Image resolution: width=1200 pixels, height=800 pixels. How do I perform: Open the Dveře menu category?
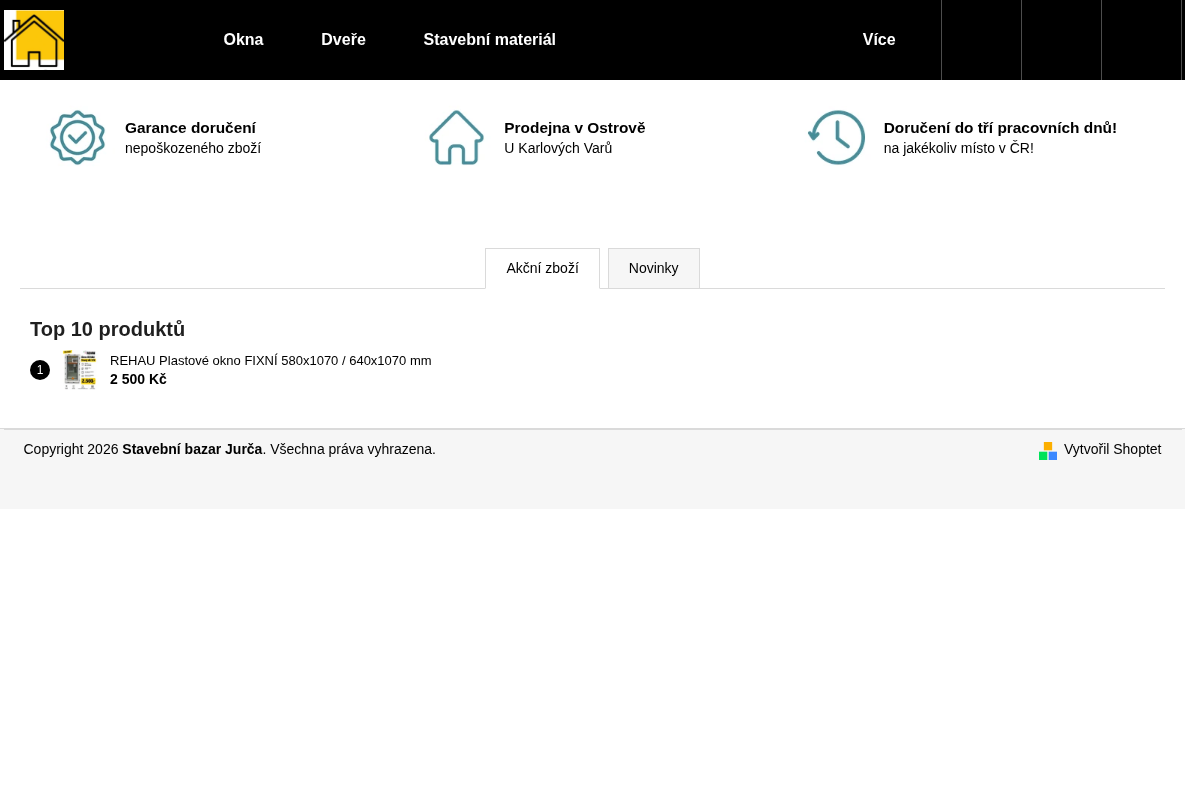click(343, 40)
